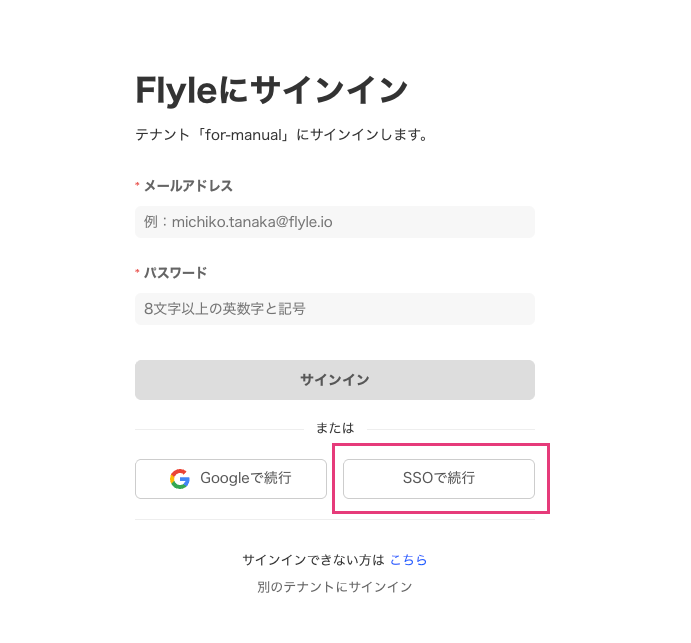Image resolution: width=691 pixels, height=643 pixels.
Task: Continue with the Googleで続行 button
Action: click(x=231, y=479)
